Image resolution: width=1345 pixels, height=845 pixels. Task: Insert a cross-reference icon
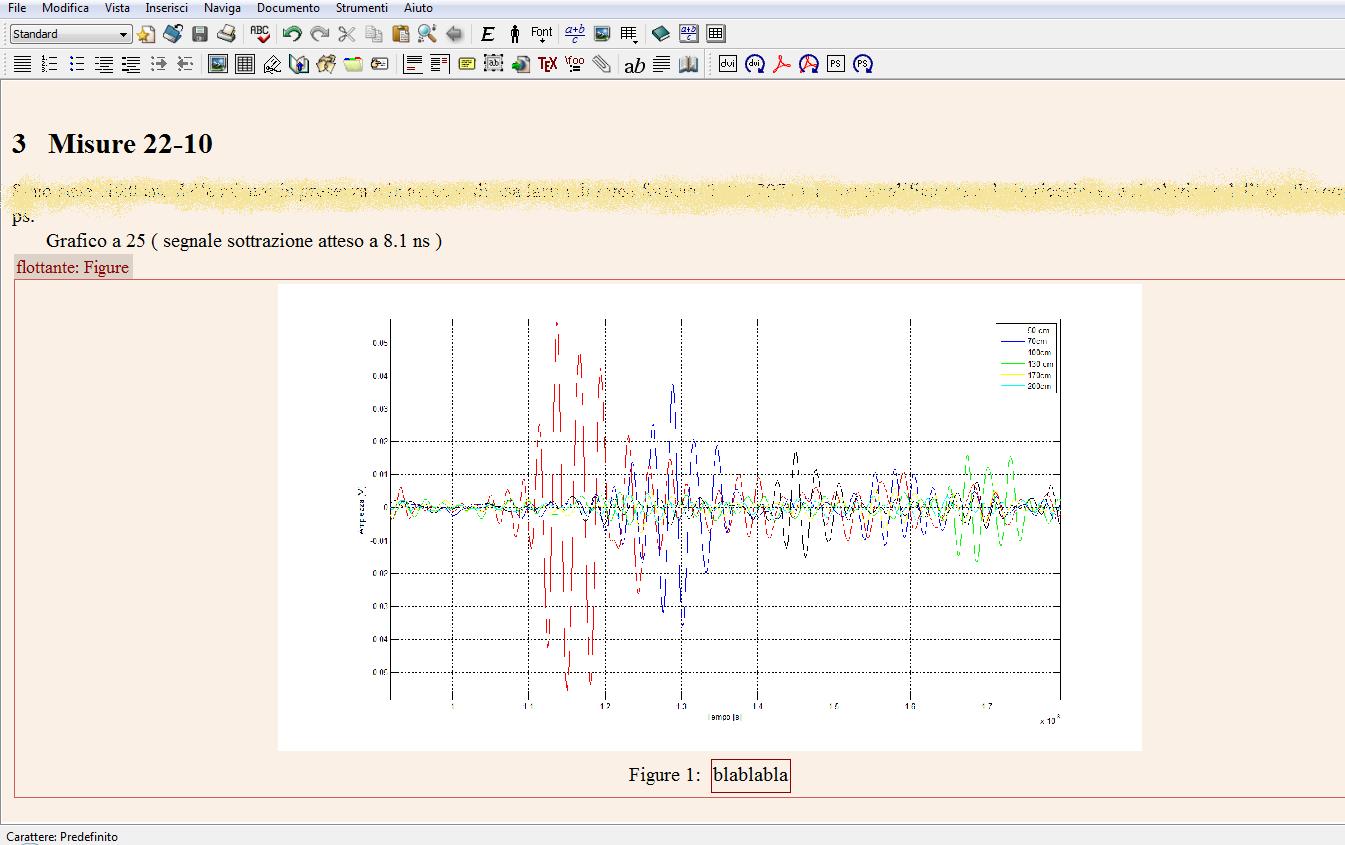[x=299, y=64]
